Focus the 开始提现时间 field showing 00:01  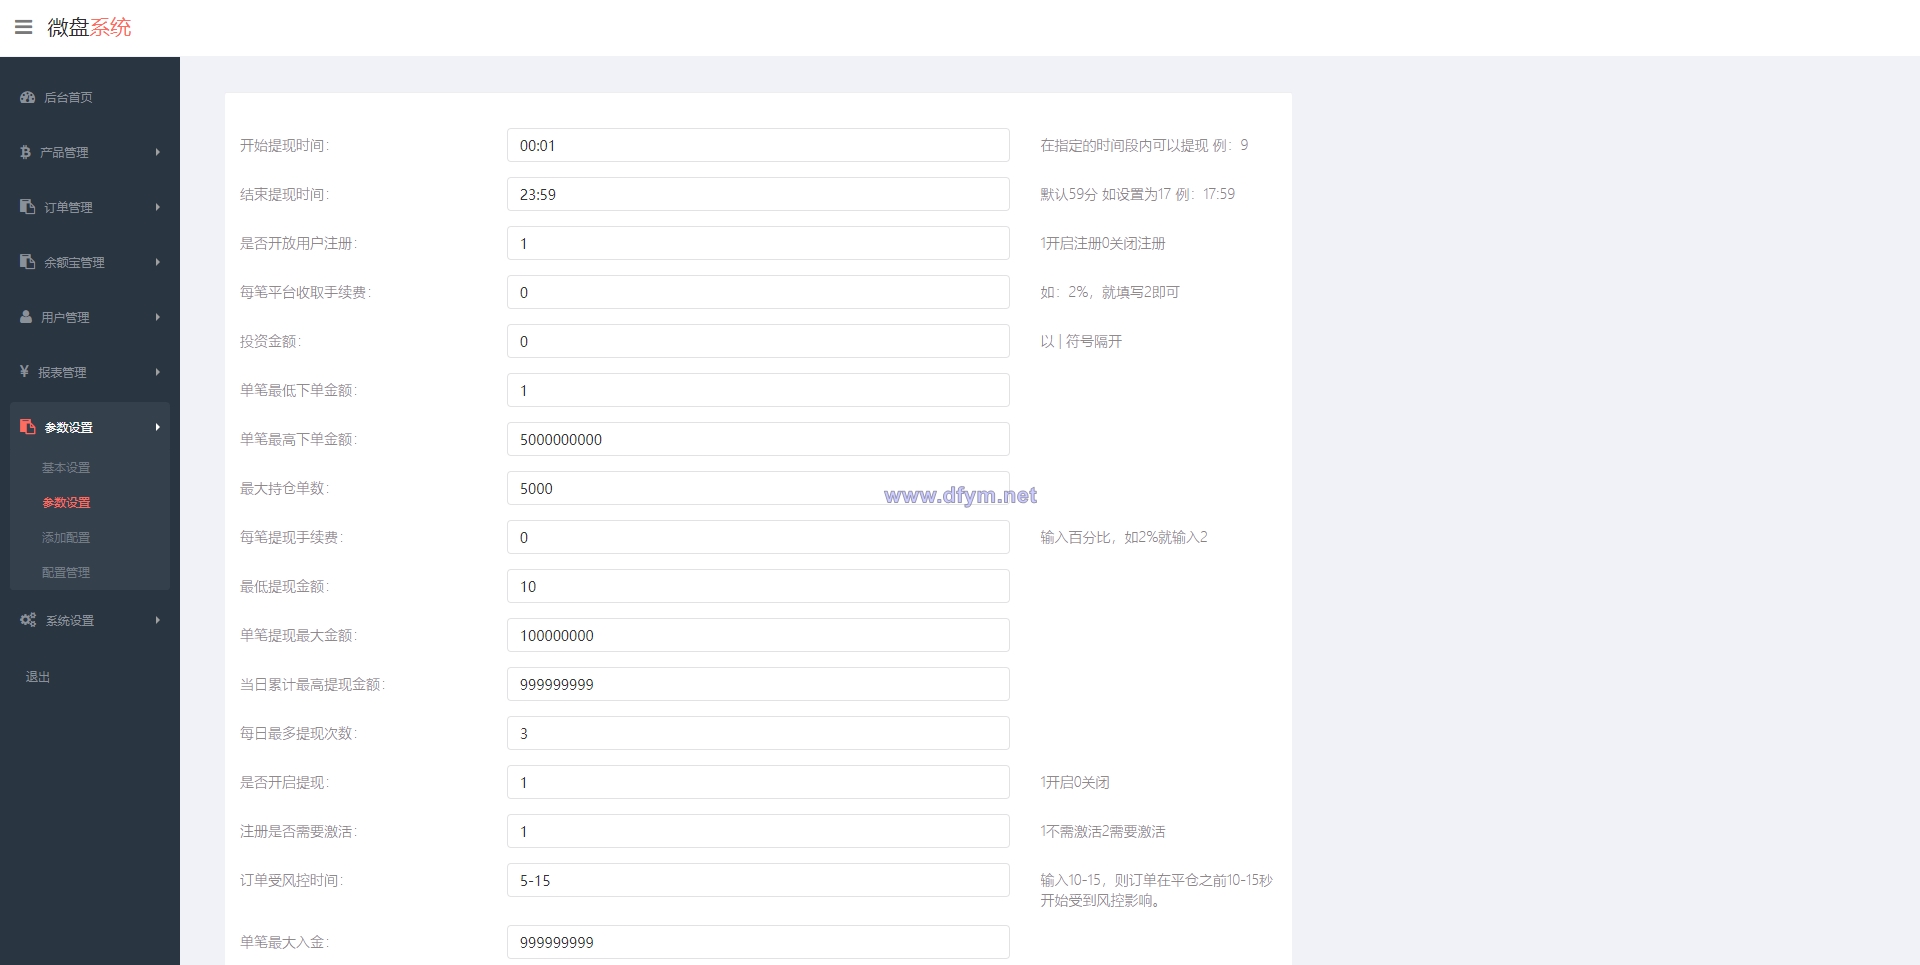[x=758, y=145]
